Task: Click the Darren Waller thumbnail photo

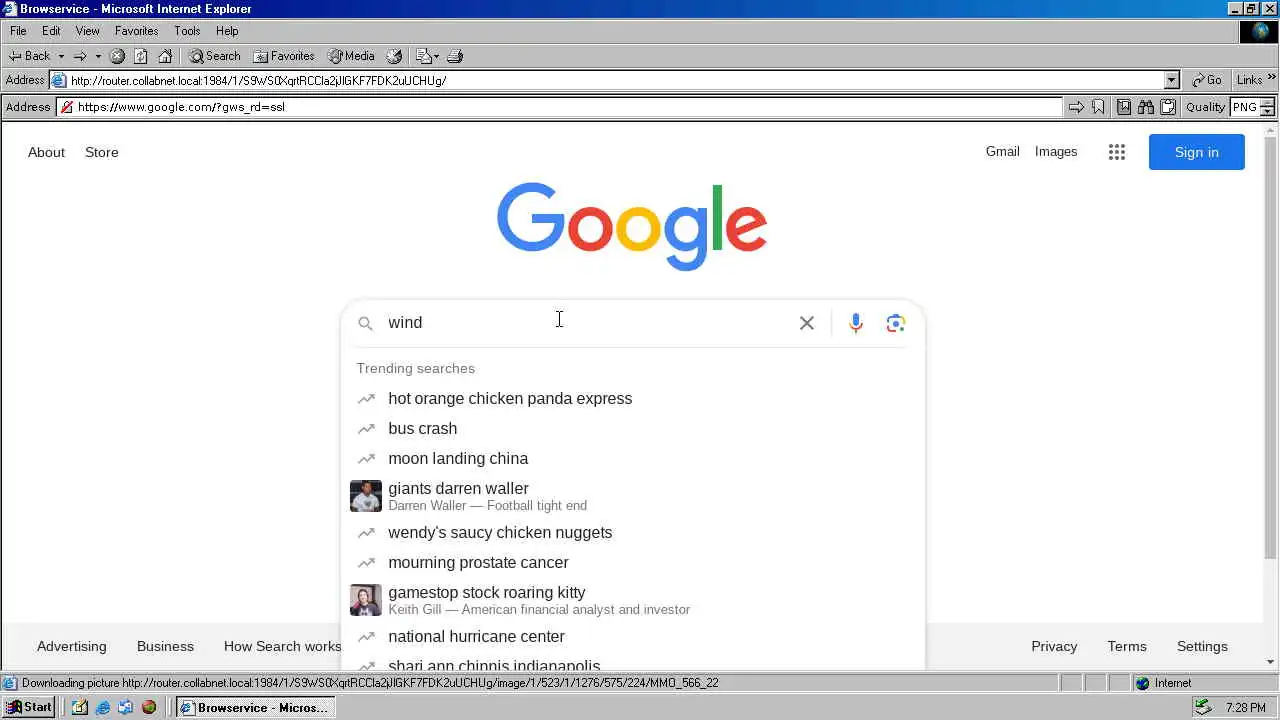Action: point(366,496)
